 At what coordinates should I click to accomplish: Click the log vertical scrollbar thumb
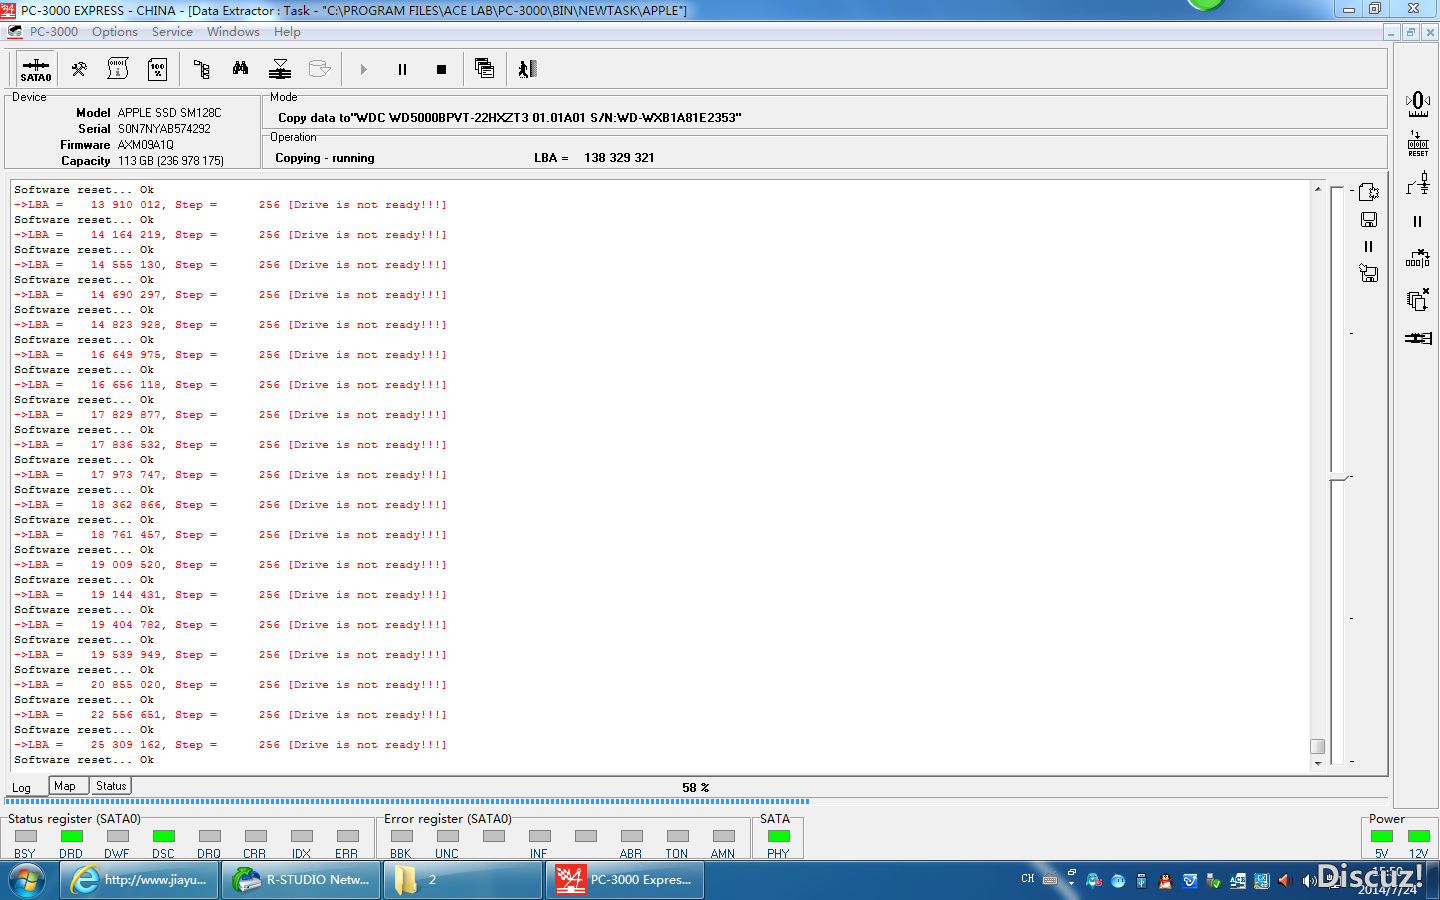[x=1318, y=746]
